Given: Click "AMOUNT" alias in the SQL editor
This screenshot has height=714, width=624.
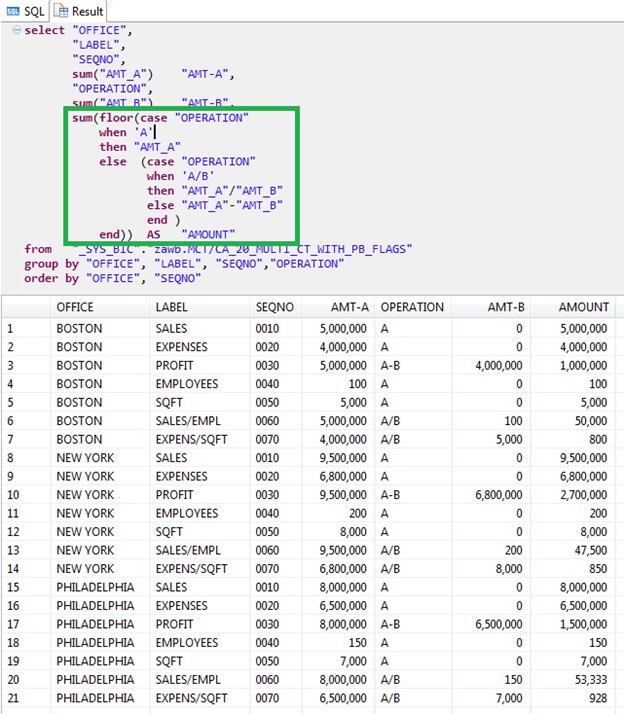Looking at the screenshot, I should pyautogui.click(x=208, y=235).
